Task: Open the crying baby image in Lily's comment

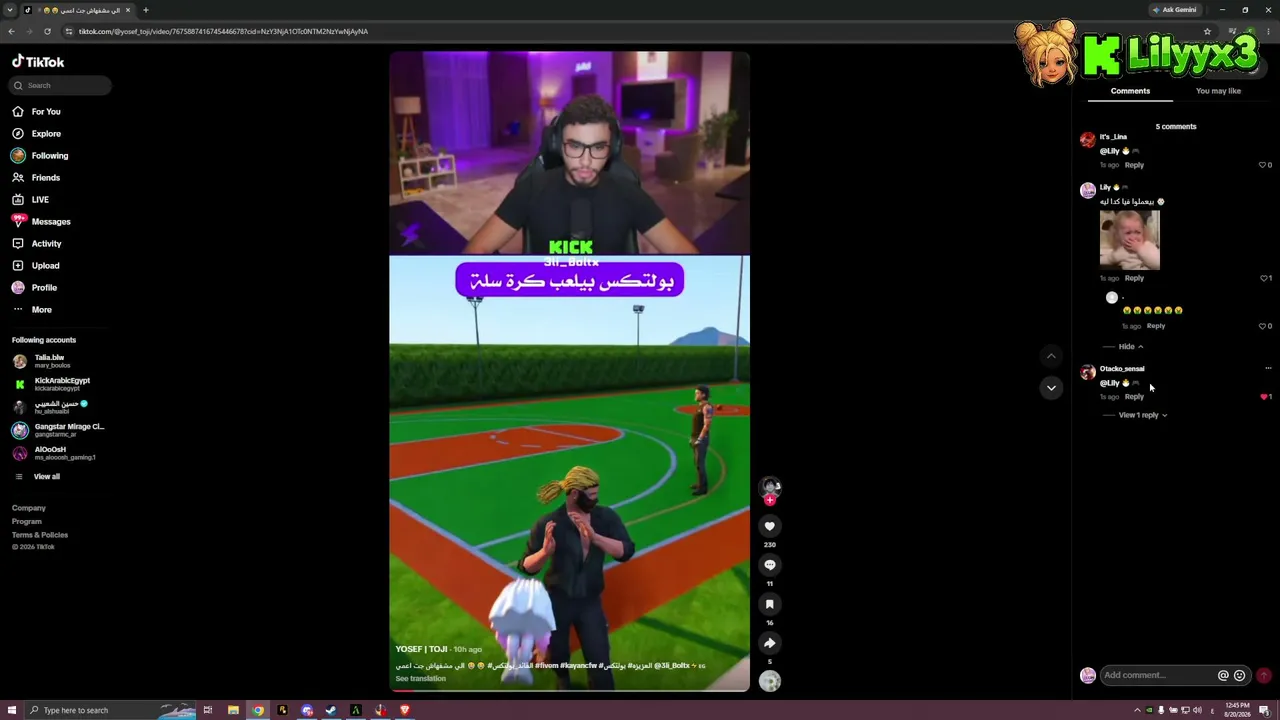Action: [1130, 240]
